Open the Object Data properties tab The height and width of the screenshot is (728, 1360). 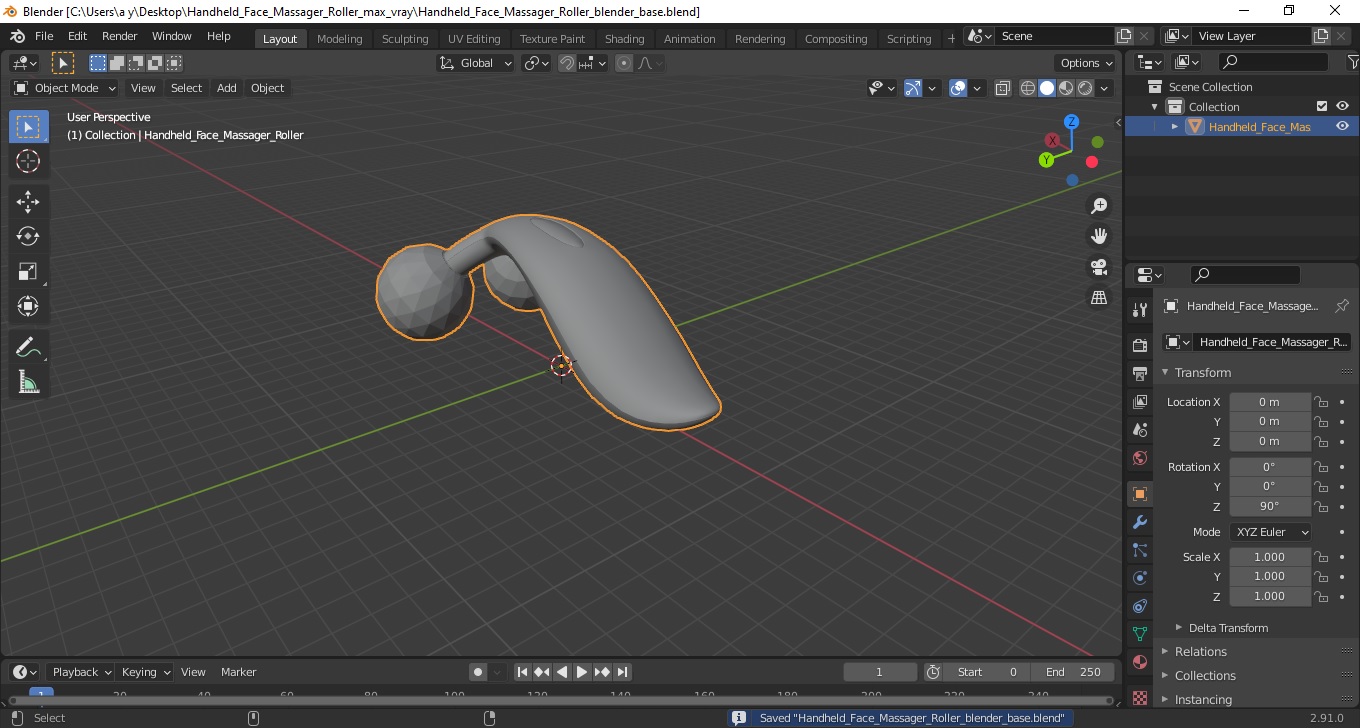click(x=1139, y=634)
